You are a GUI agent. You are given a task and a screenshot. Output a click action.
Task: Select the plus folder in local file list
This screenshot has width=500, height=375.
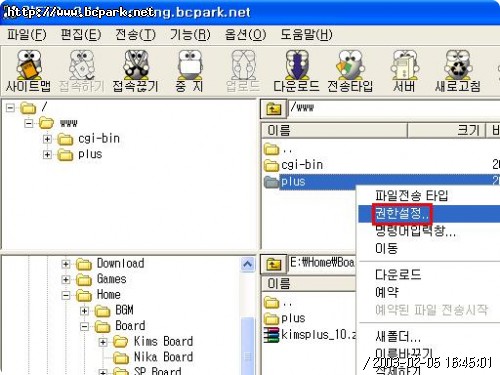pyautogui.click(x=284, y=318)
